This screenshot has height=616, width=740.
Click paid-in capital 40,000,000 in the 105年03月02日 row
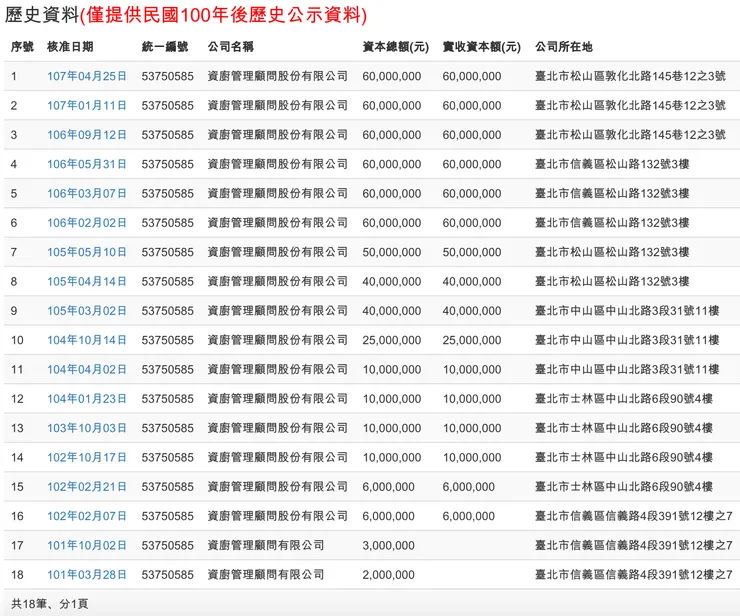tap(472, 311)
